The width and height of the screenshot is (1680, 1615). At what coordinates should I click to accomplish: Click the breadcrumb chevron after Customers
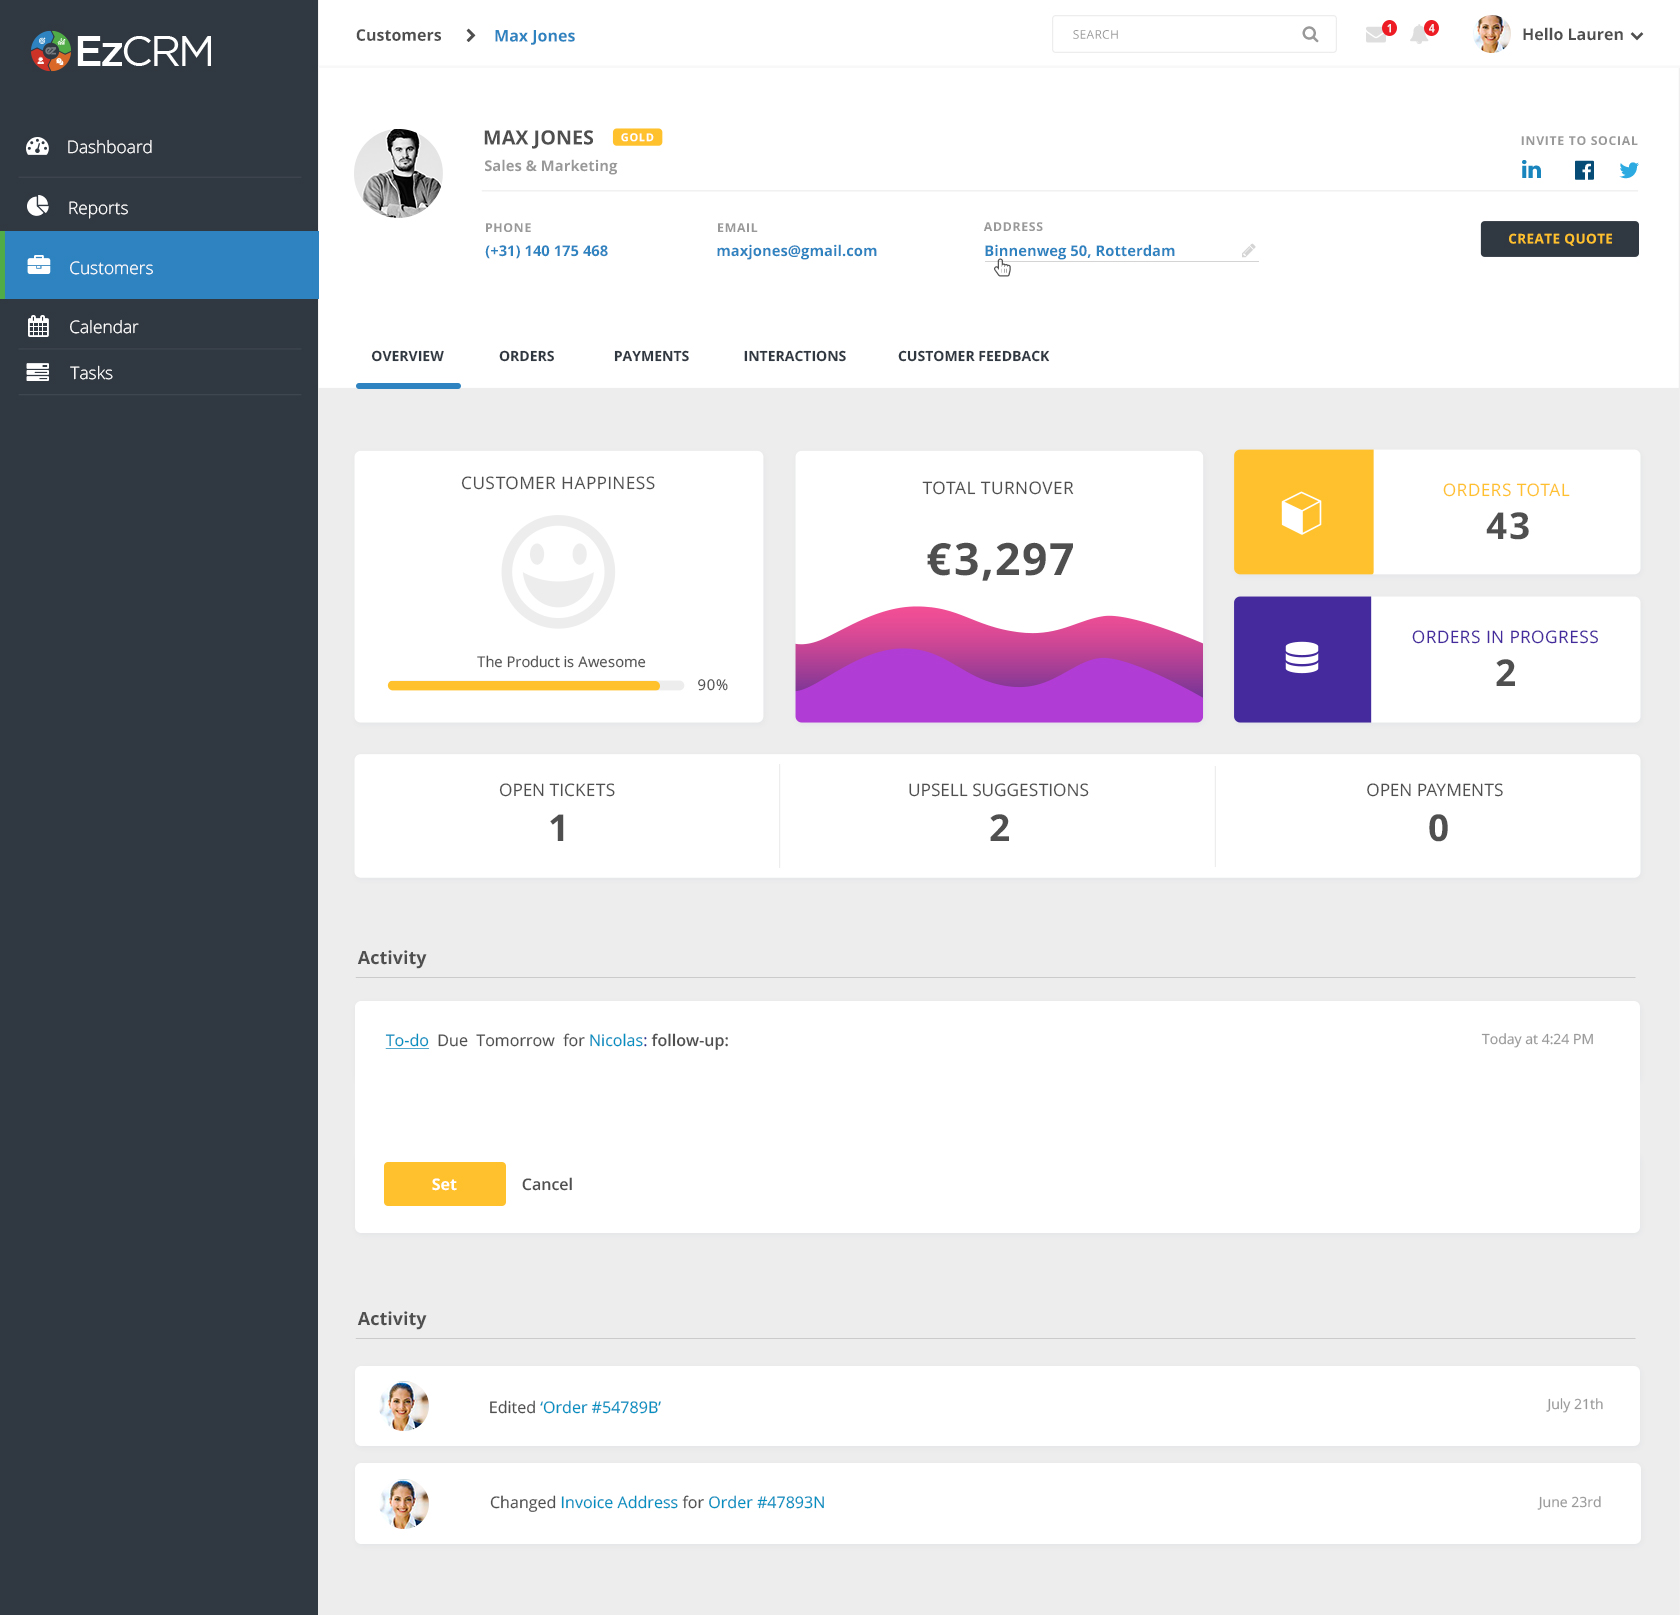point(470,36)
